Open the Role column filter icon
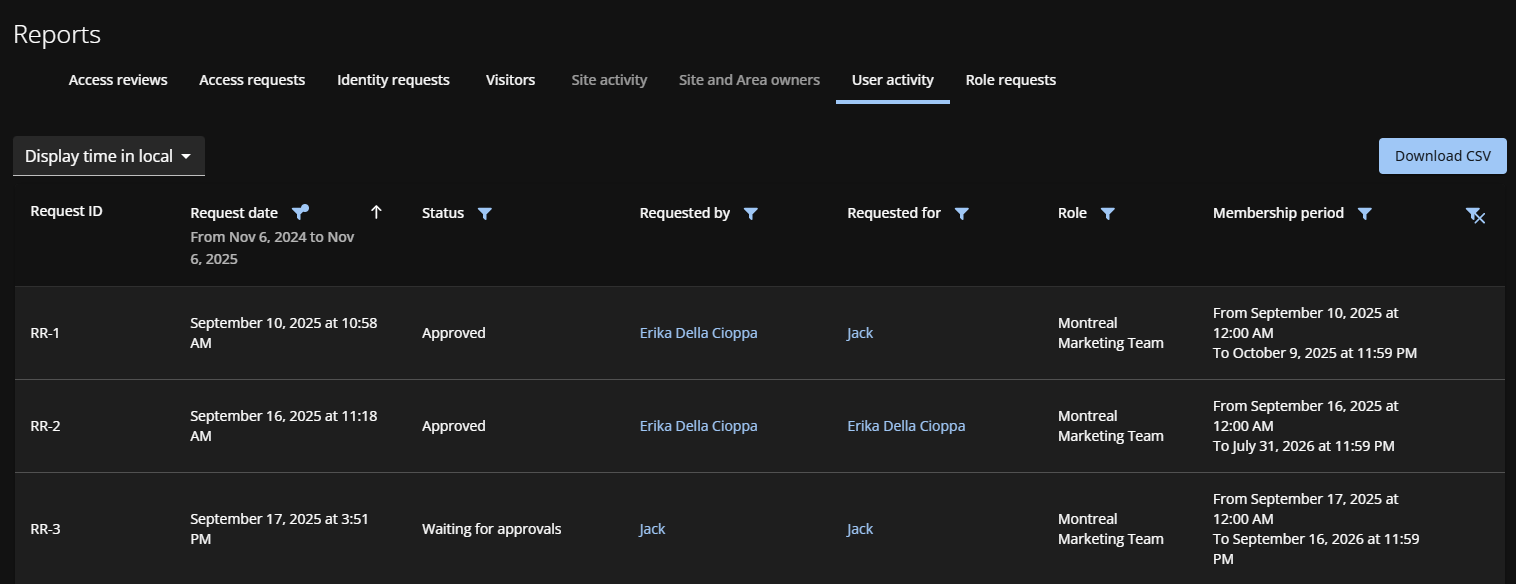The width and height of the screenshot is (1516, 584). click(x=1107, y=213)
